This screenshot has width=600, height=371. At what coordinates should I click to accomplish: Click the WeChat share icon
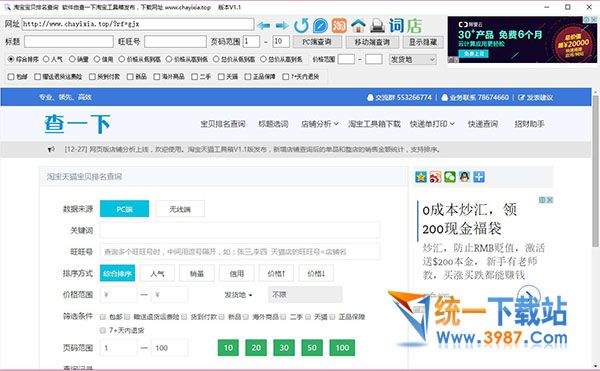click(x=450, y=177)
